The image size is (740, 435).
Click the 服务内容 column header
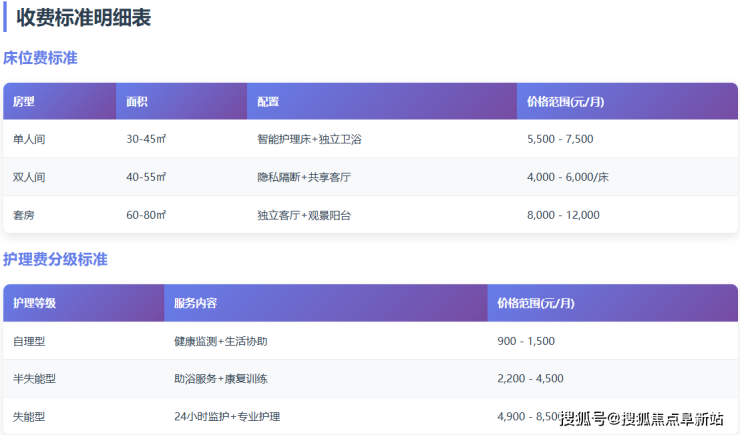(x=195, y=303)
